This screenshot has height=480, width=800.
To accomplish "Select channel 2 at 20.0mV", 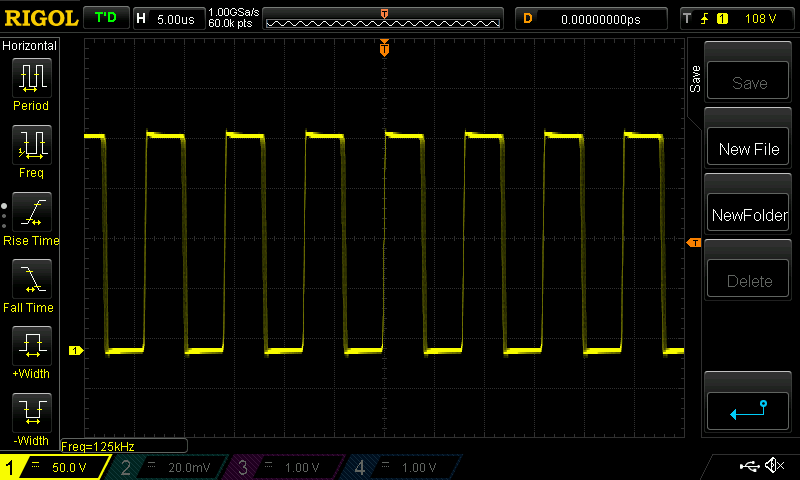I will (168, 467).
